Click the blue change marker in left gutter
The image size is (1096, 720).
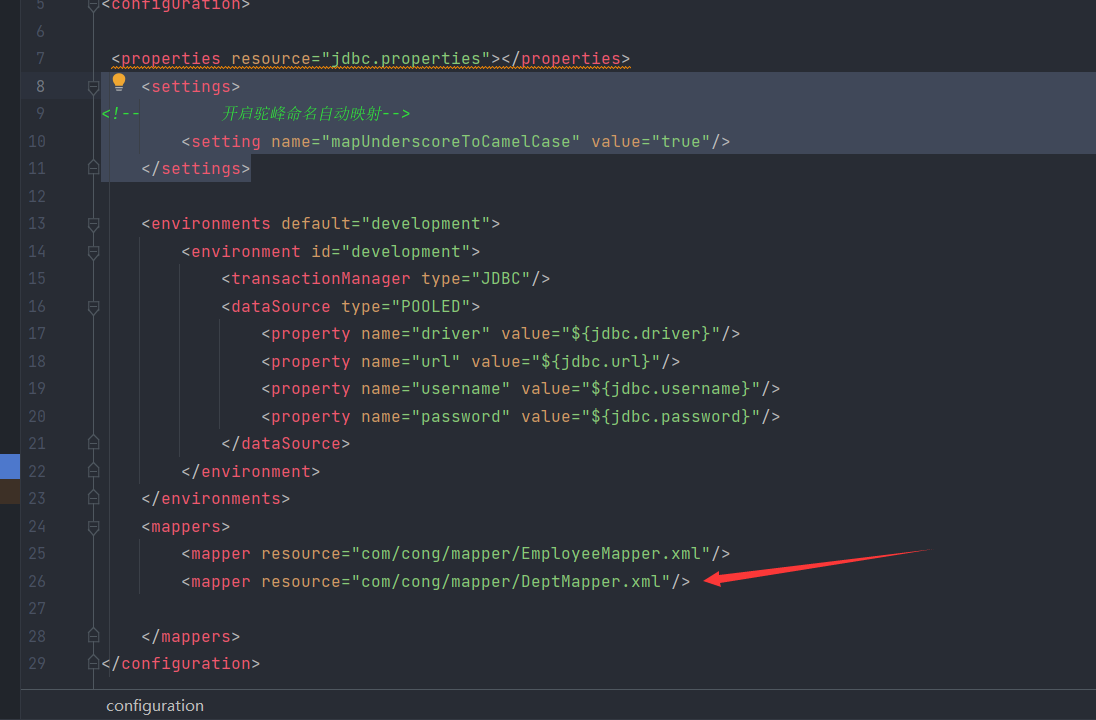pyautogui.click(x=10, y=466)
